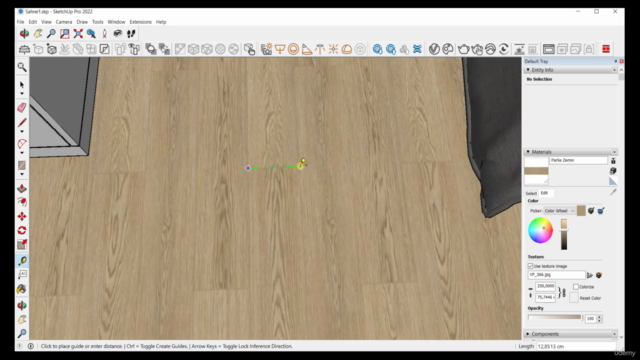
Task: Click the texture width field 250,0000
Action: click(546, 286)
